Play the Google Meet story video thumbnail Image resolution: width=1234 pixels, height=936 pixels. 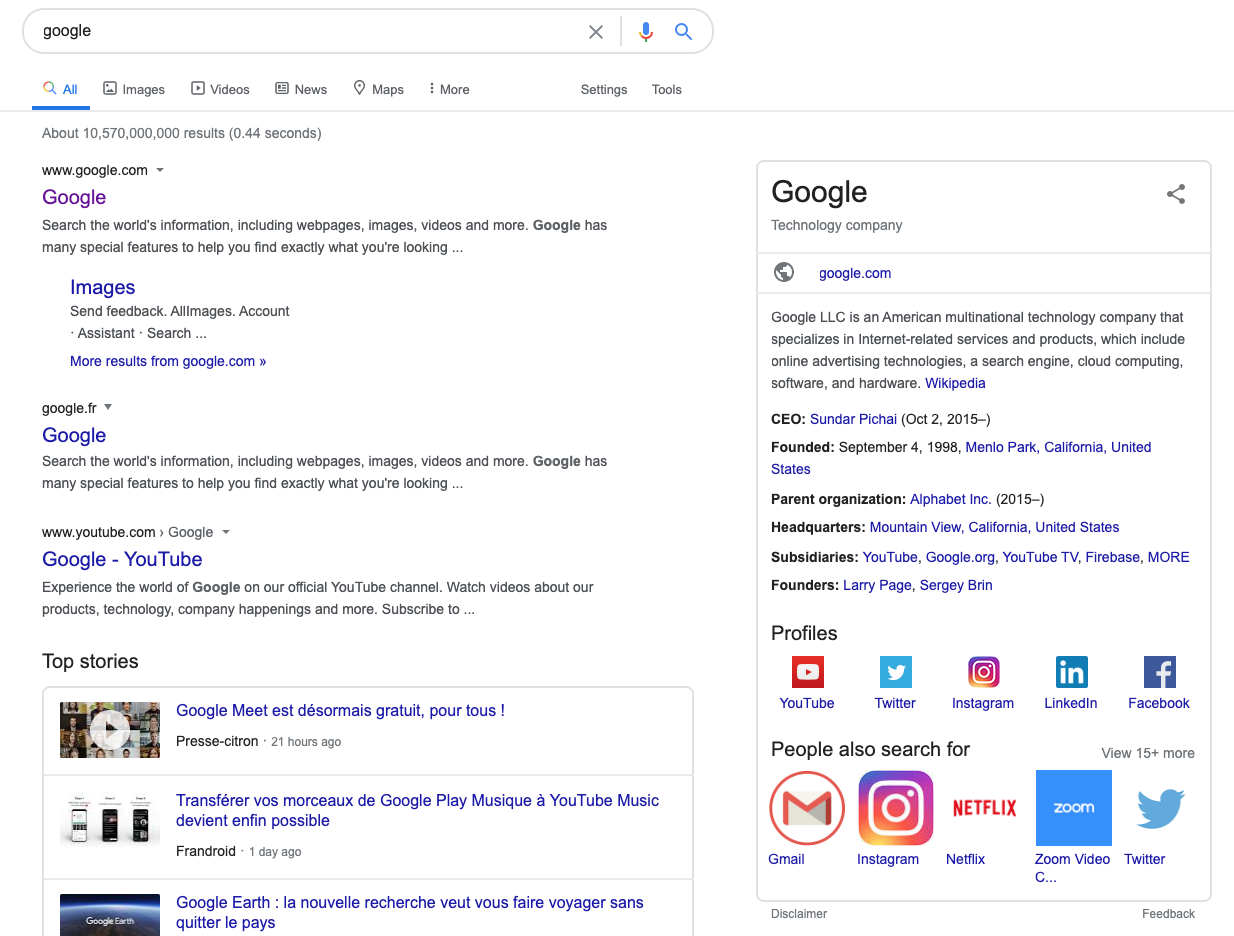[x=110, y=730]
